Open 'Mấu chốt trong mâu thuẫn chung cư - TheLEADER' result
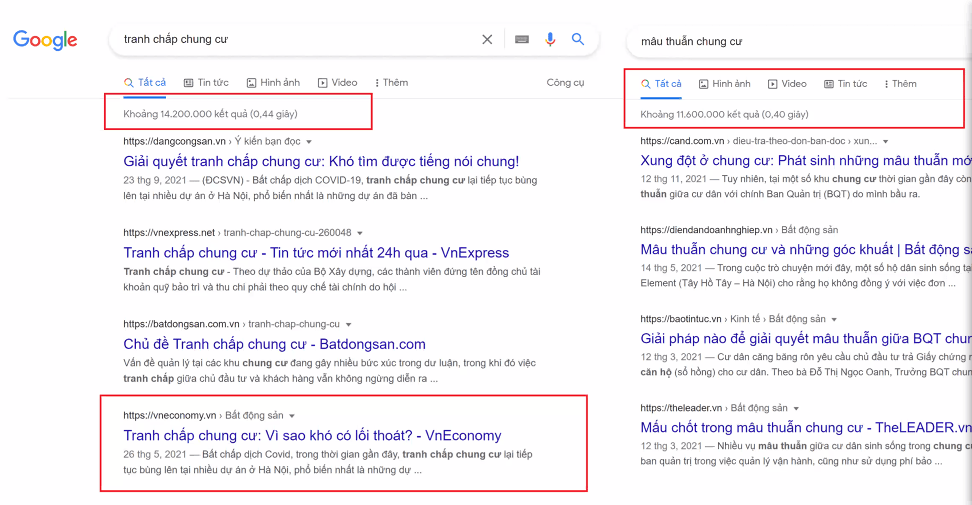The image size is (972, 505). point(806,428)
